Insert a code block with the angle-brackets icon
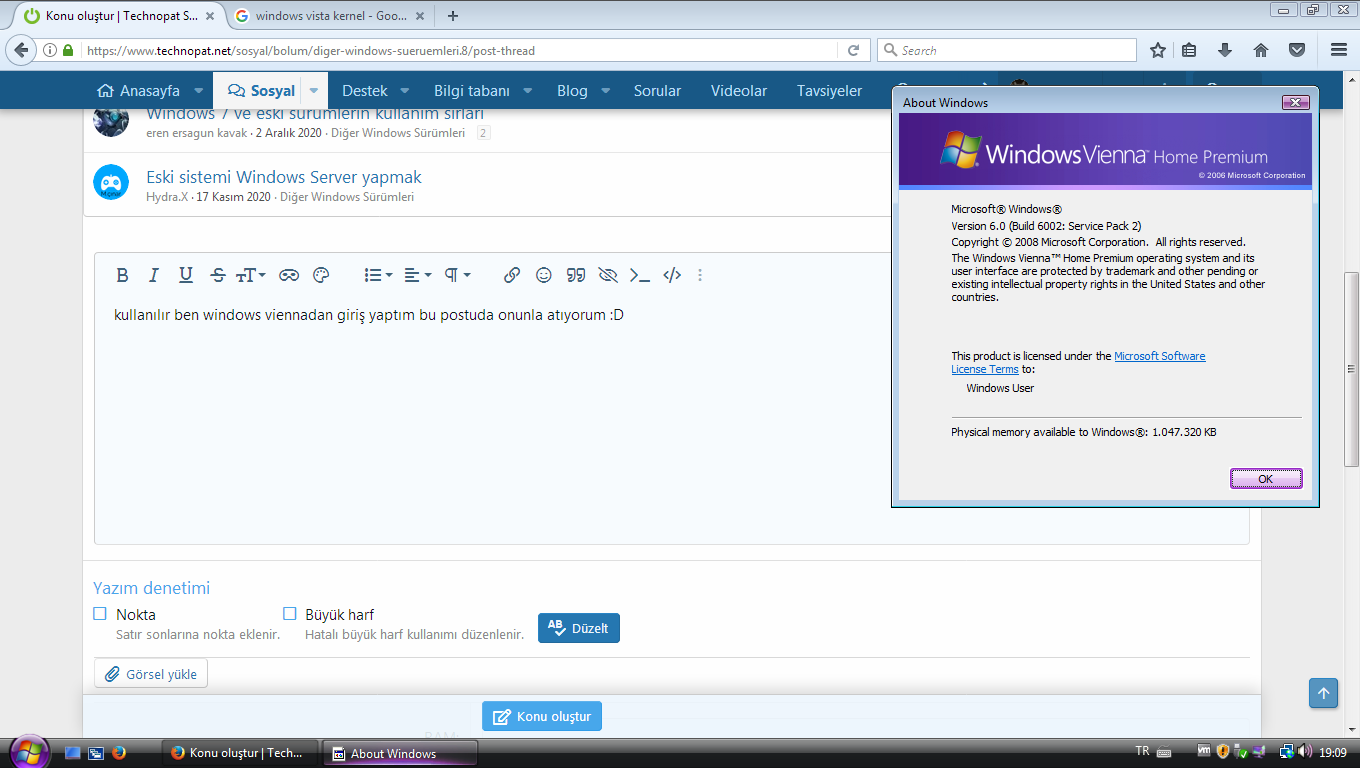1360x768 pixels. 672,275
